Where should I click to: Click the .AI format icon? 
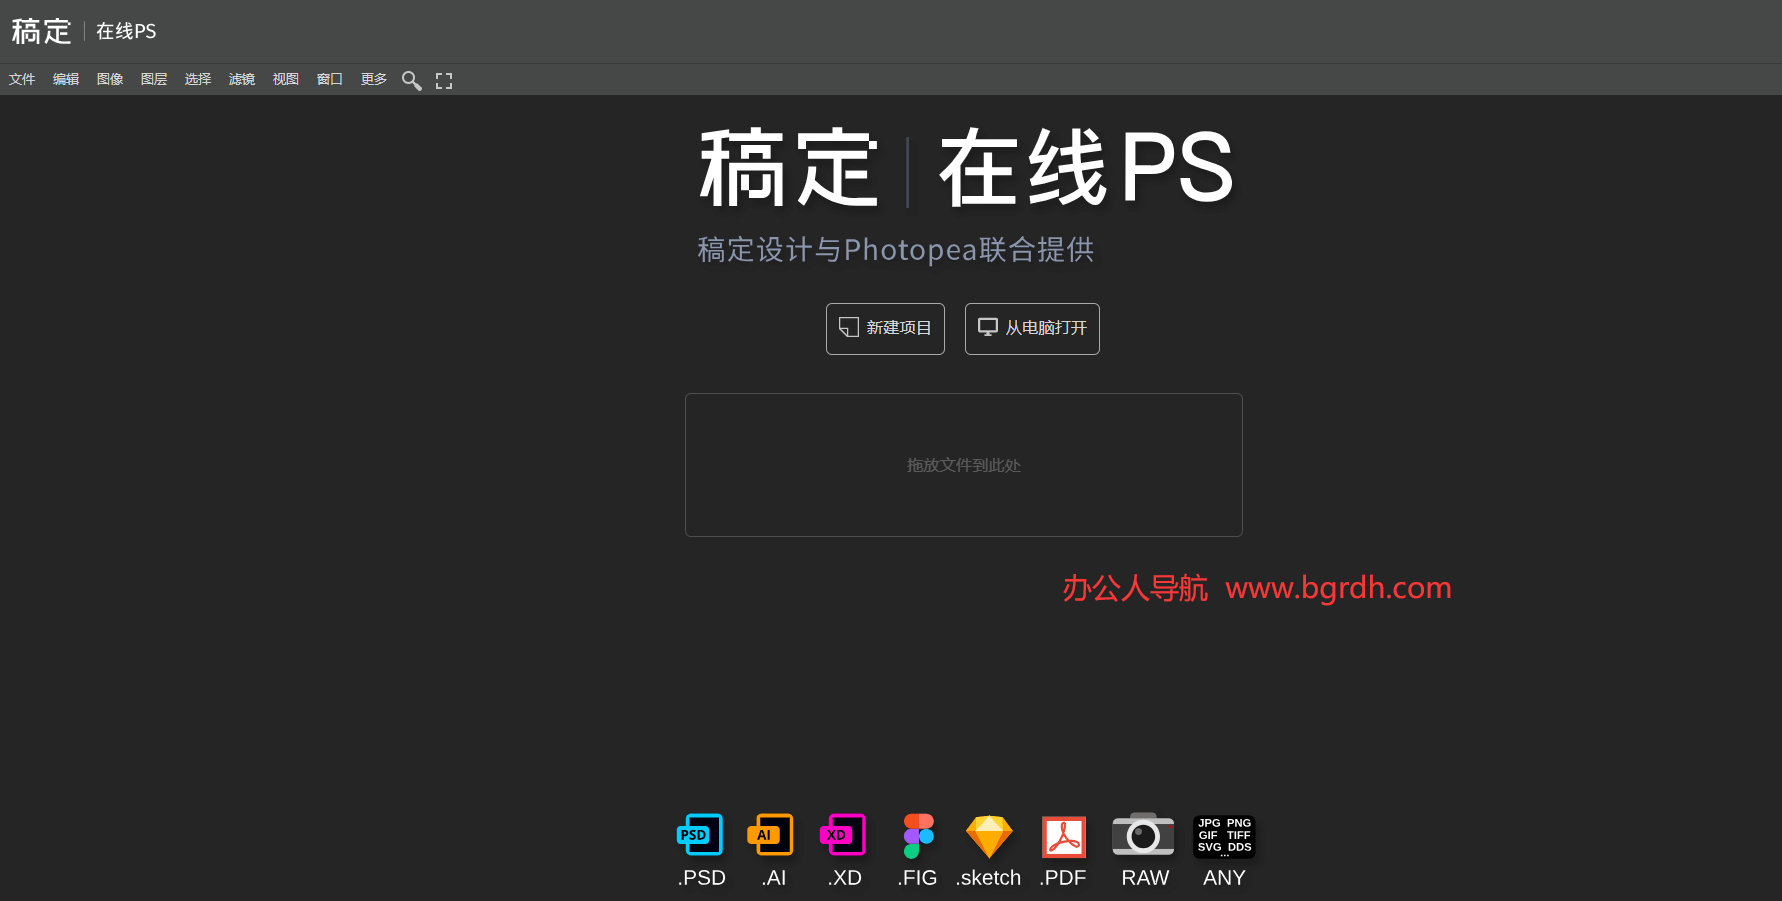coord(770,835)
